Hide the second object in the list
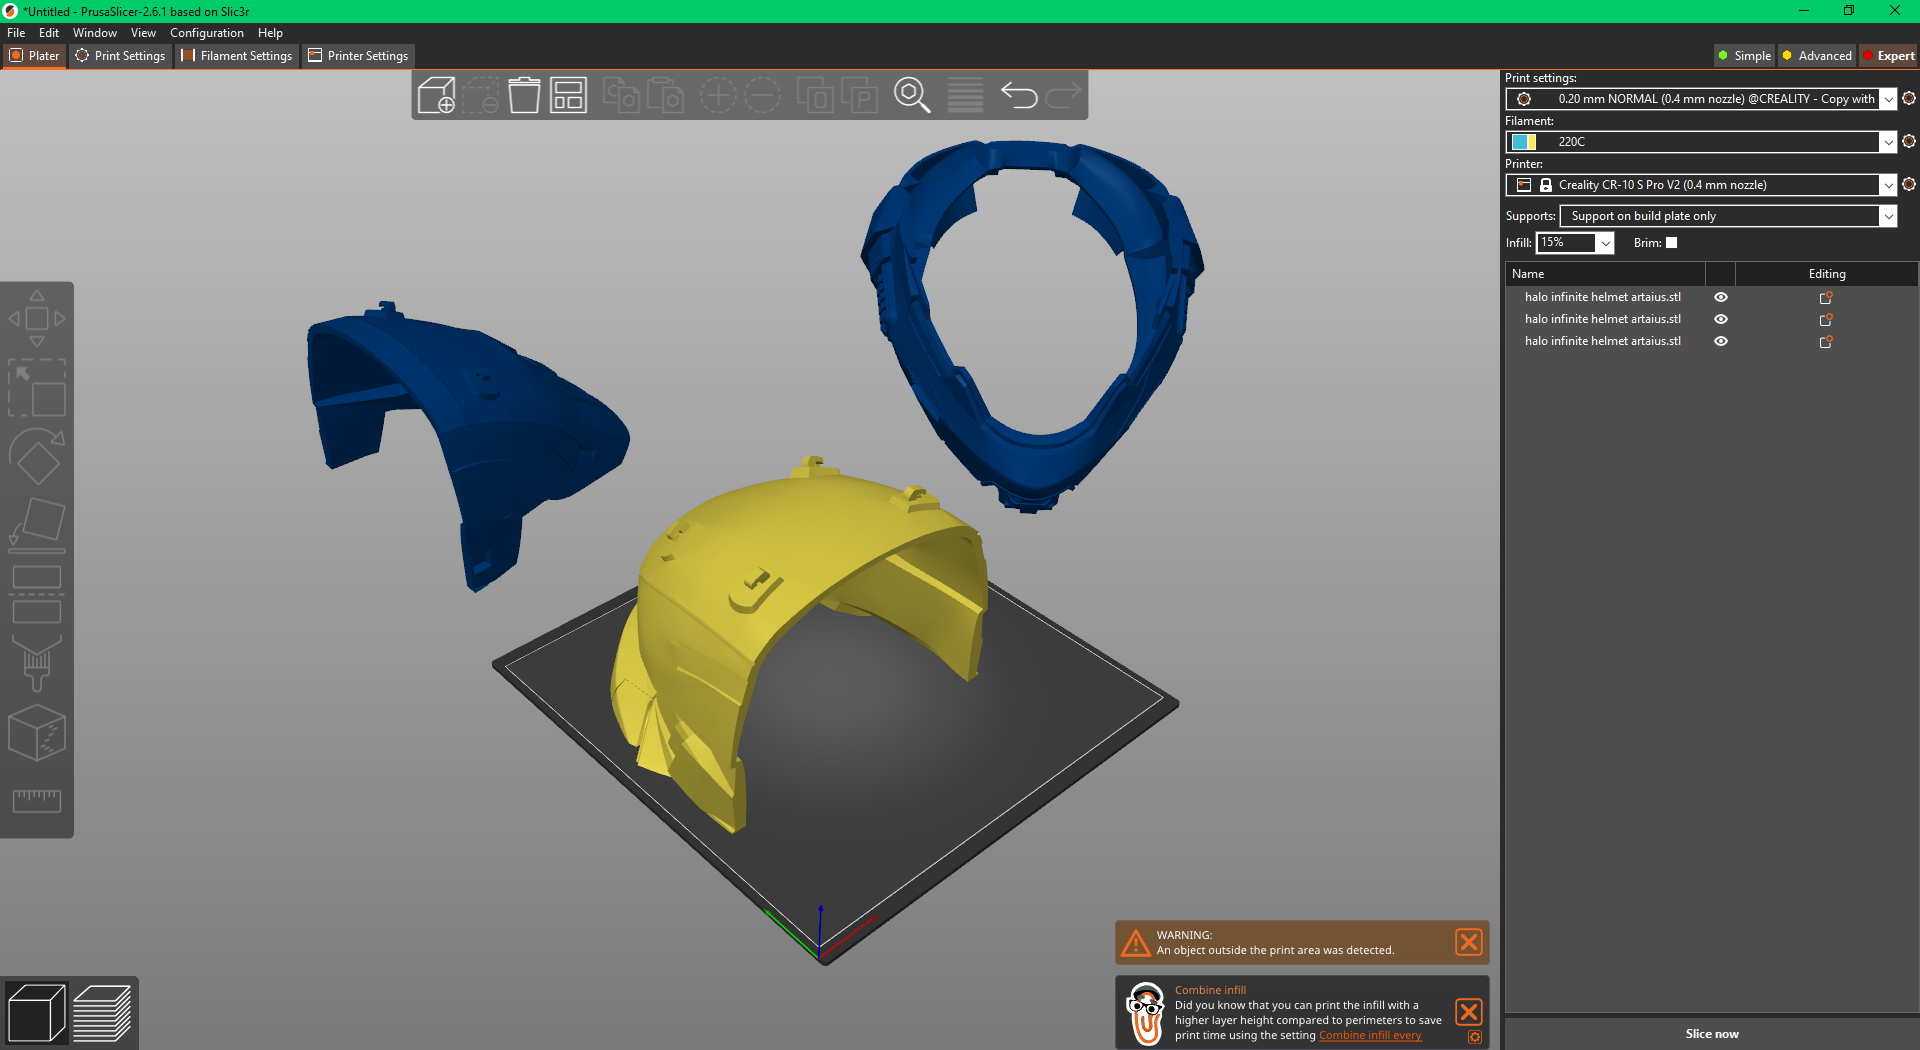 click(1720, 319)
